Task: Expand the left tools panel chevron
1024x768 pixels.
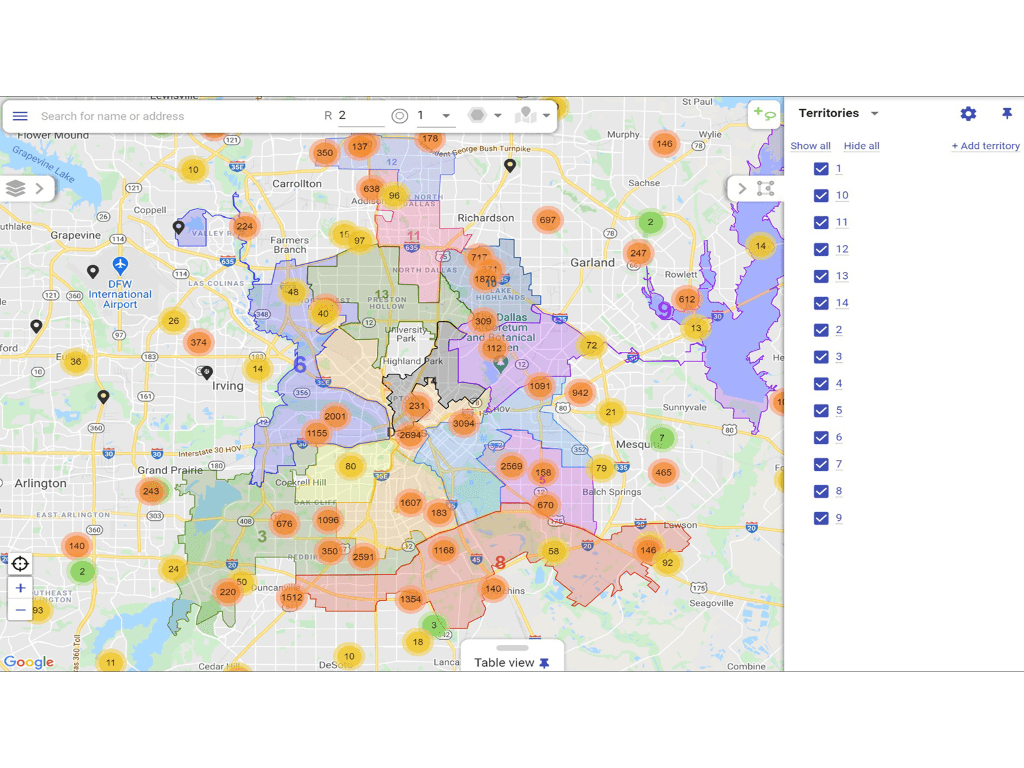Action: (40, 188)
